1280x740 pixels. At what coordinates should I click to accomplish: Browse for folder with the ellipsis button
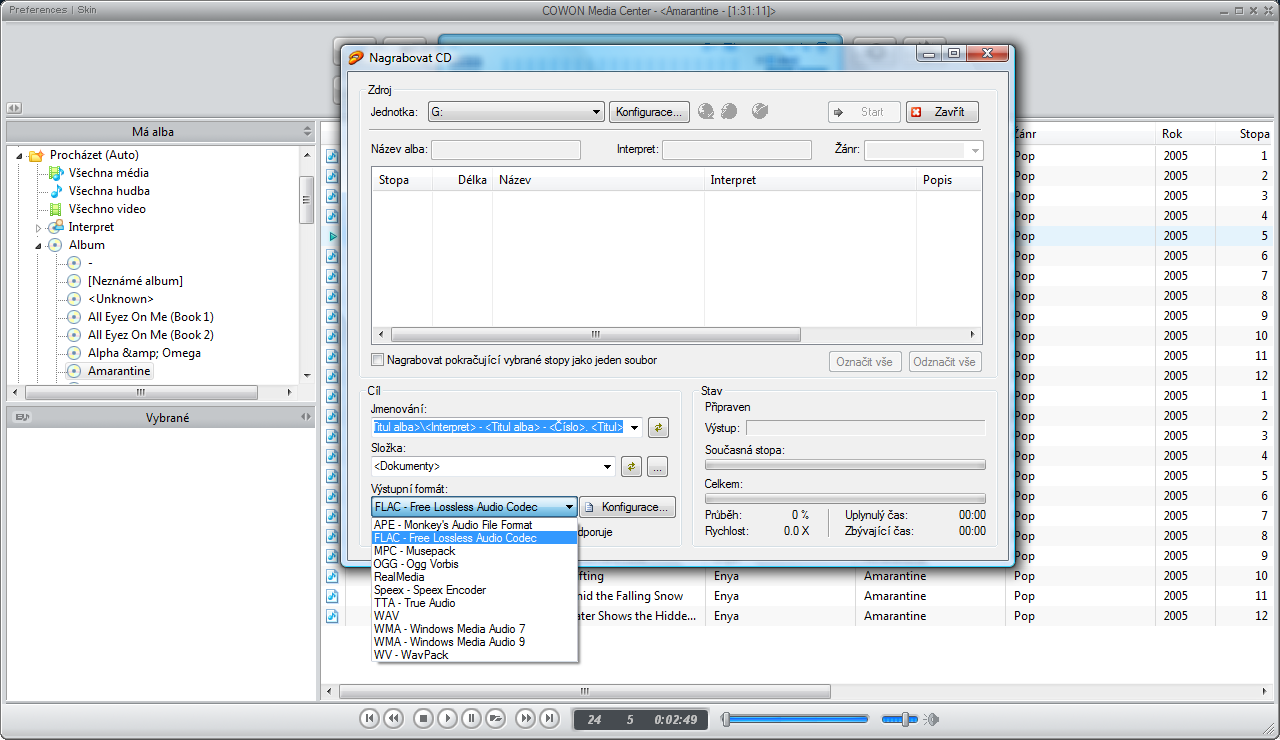click(x=657, y=466)
